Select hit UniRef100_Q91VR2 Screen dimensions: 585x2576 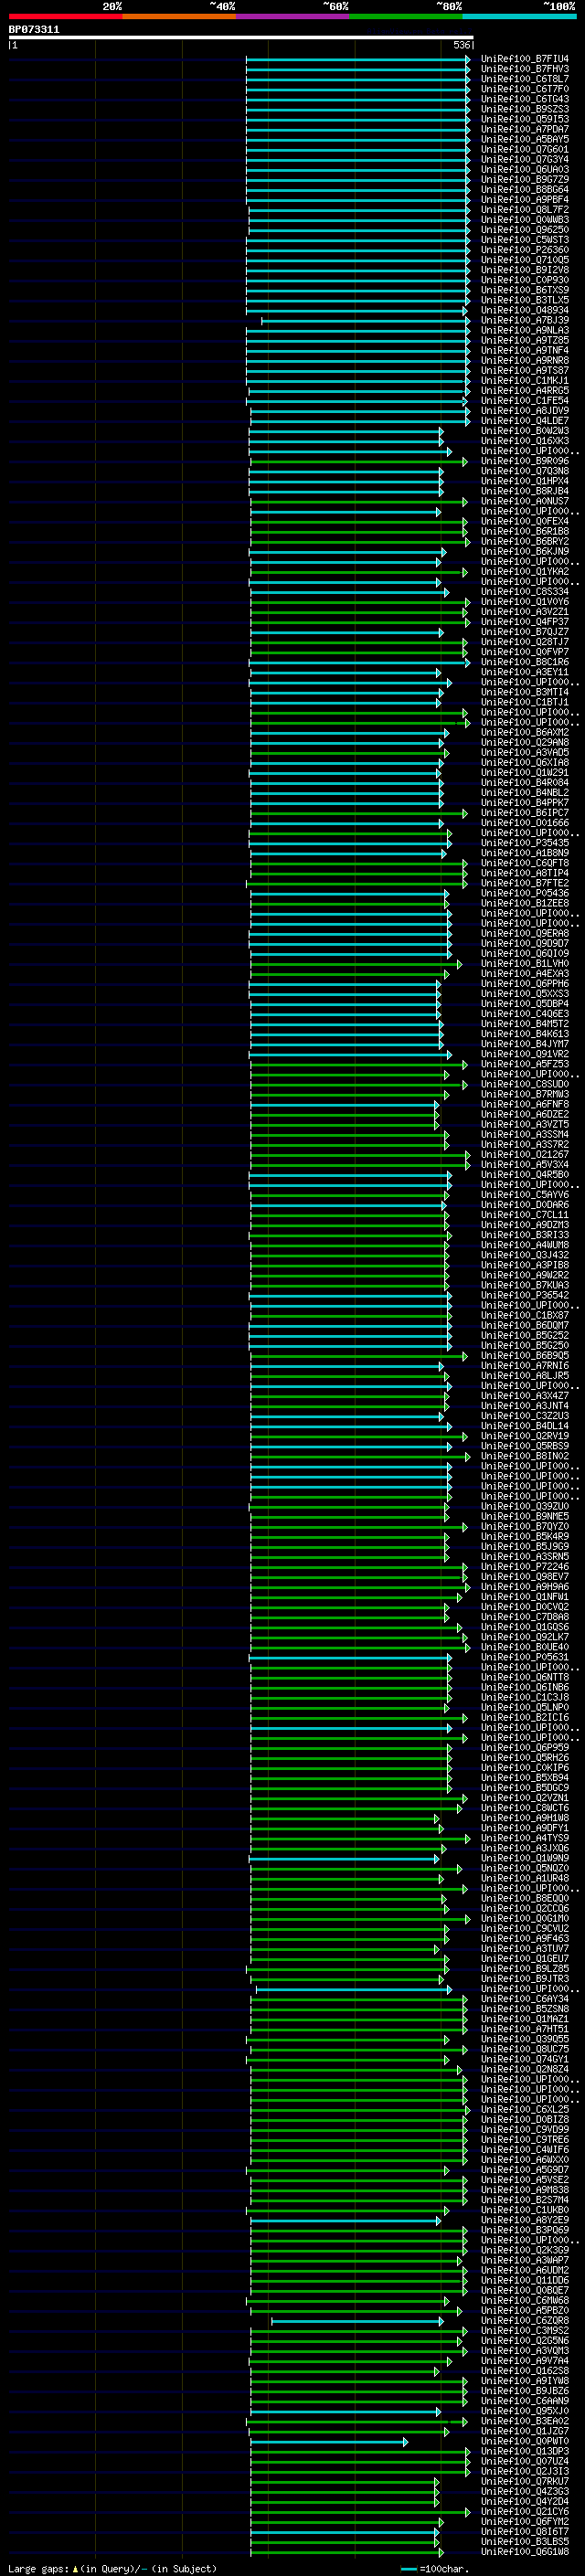pos(524,1054)
